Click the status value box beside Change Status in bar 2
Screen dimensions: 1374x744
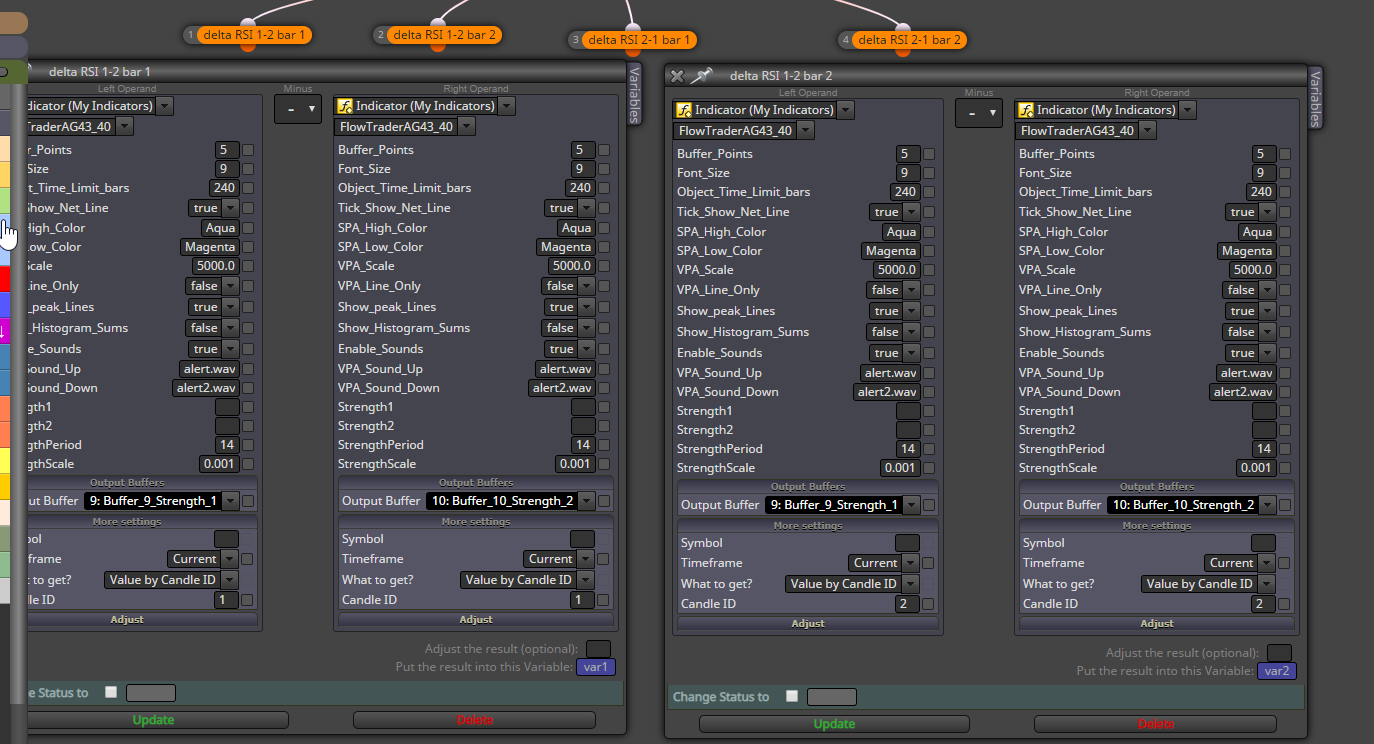tap(832, 697)
